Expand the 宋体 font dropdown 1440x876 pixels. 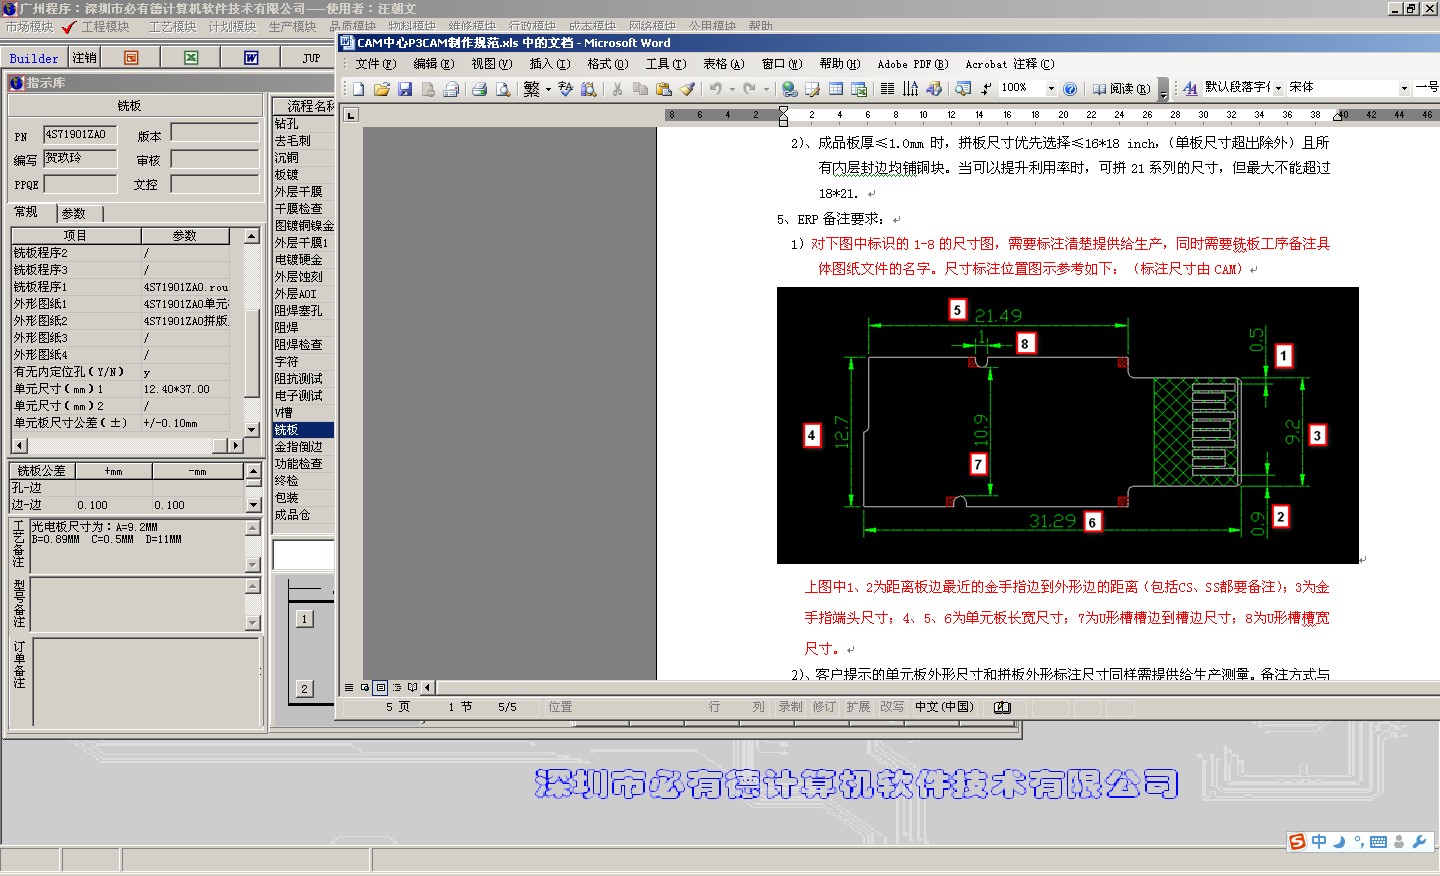point(1404,88)
